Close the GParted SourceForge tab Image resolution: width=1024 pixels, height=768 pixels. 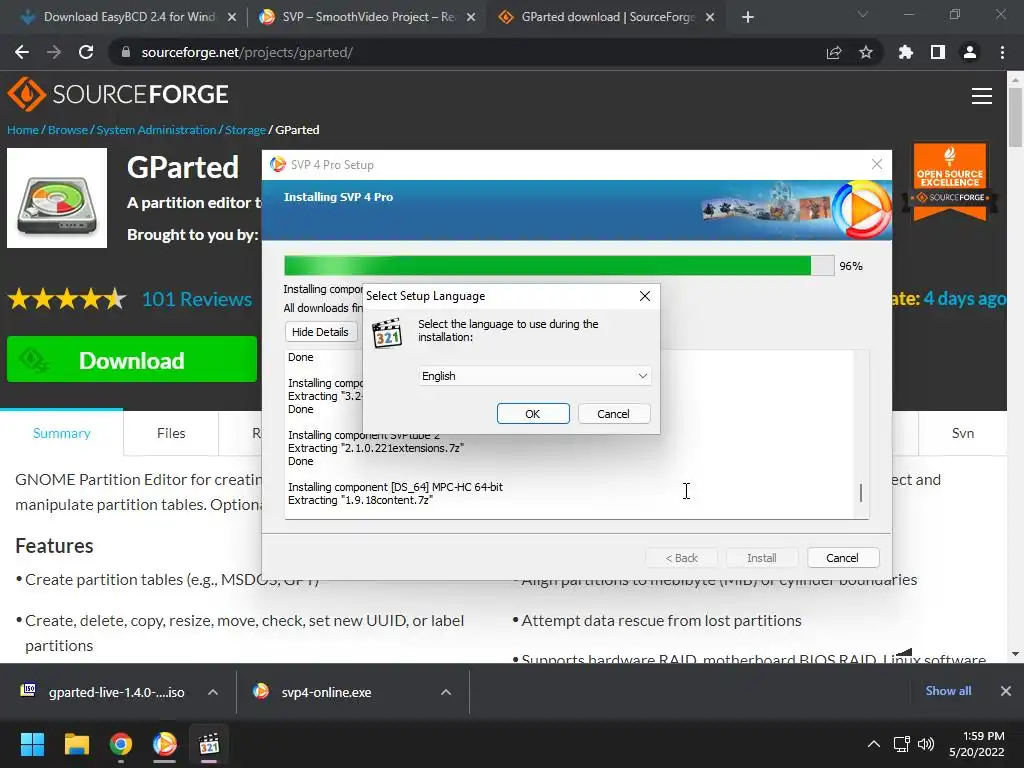710,18
